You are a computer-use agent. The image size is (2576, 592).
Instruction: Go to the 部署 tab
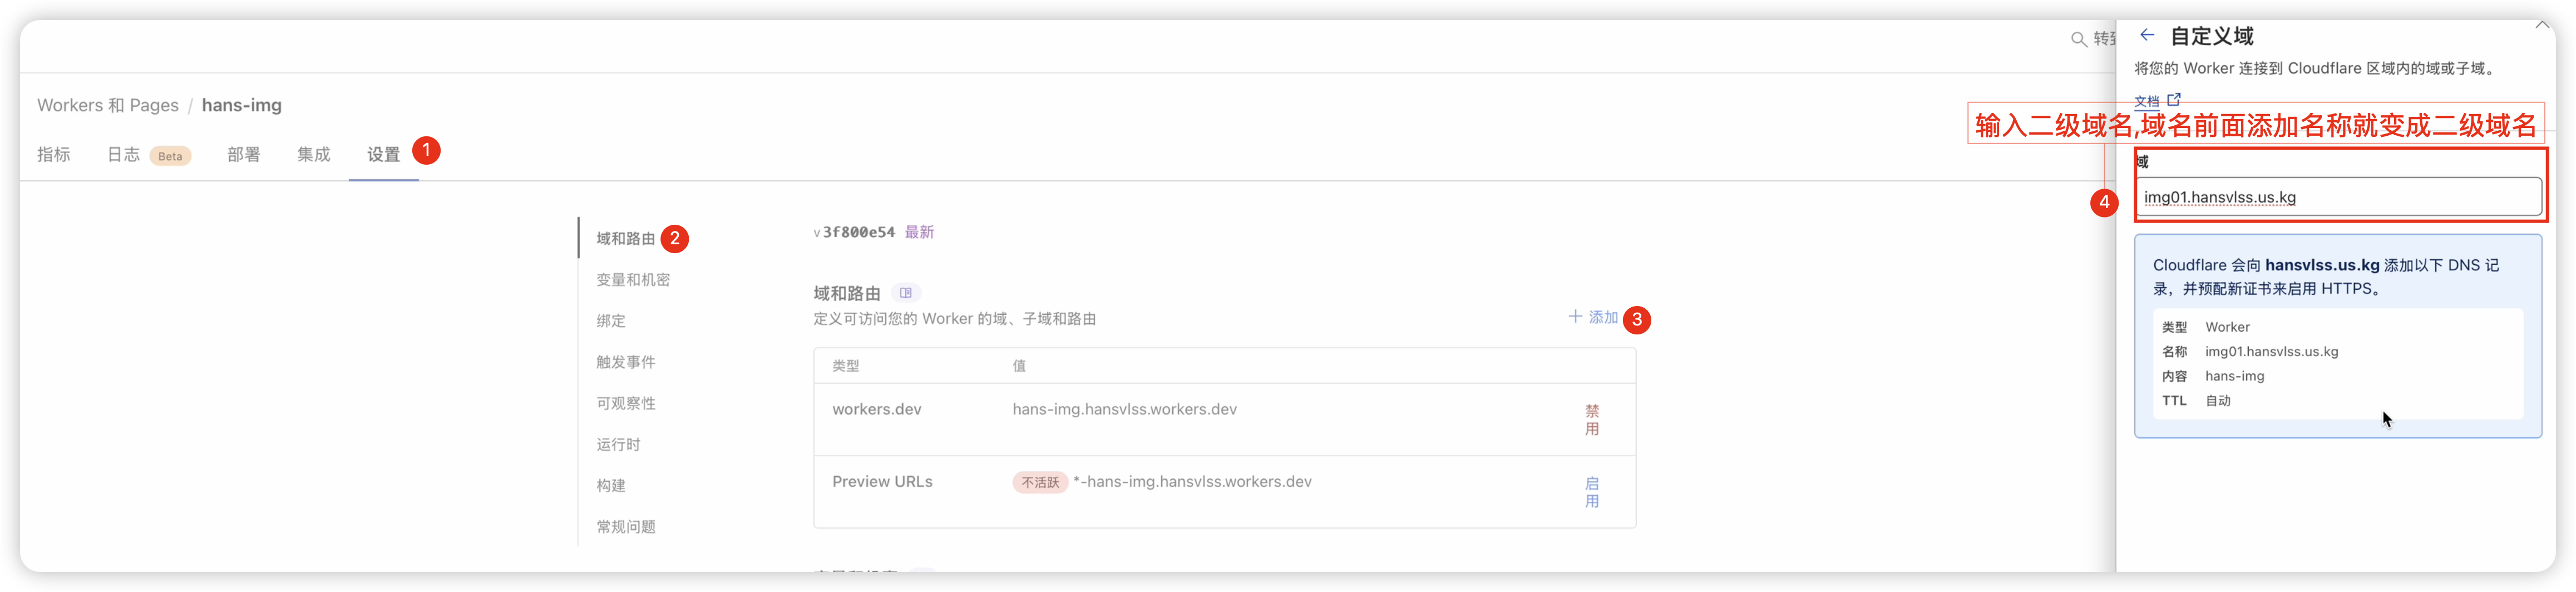click(x=243, y=154)
